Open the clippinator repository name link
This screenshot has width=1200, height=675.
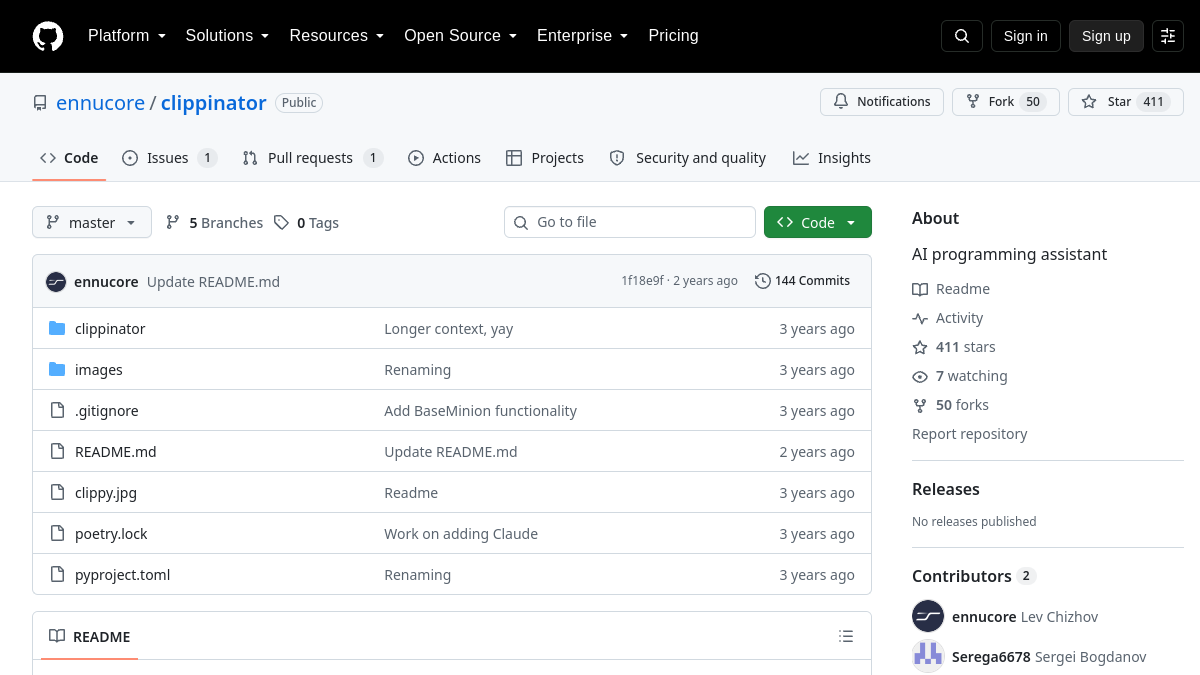(x=213, y=103)
